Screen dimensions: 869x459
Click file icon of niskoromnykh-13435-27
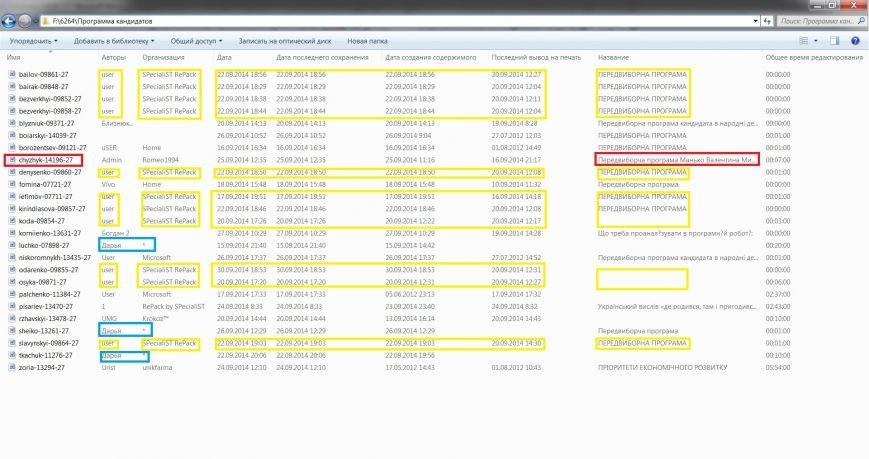tap(12, 257)
